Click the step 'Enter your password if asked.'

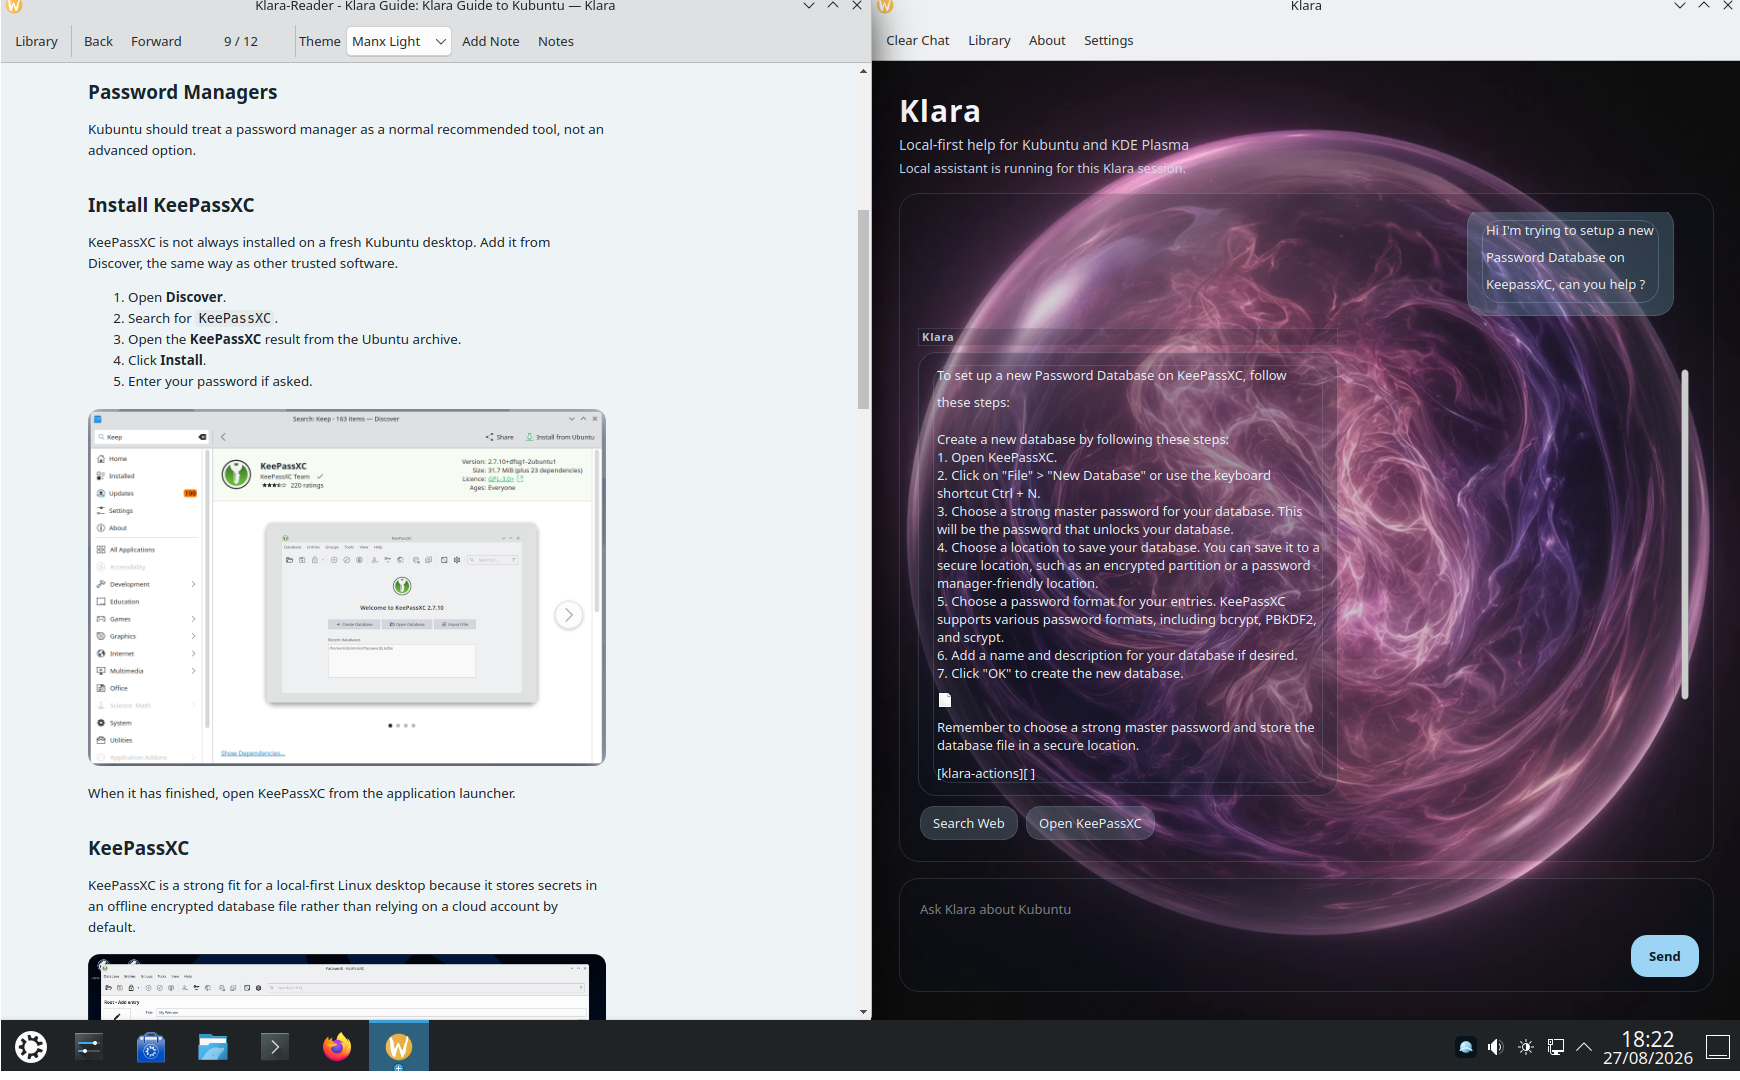tap(220, 381)
